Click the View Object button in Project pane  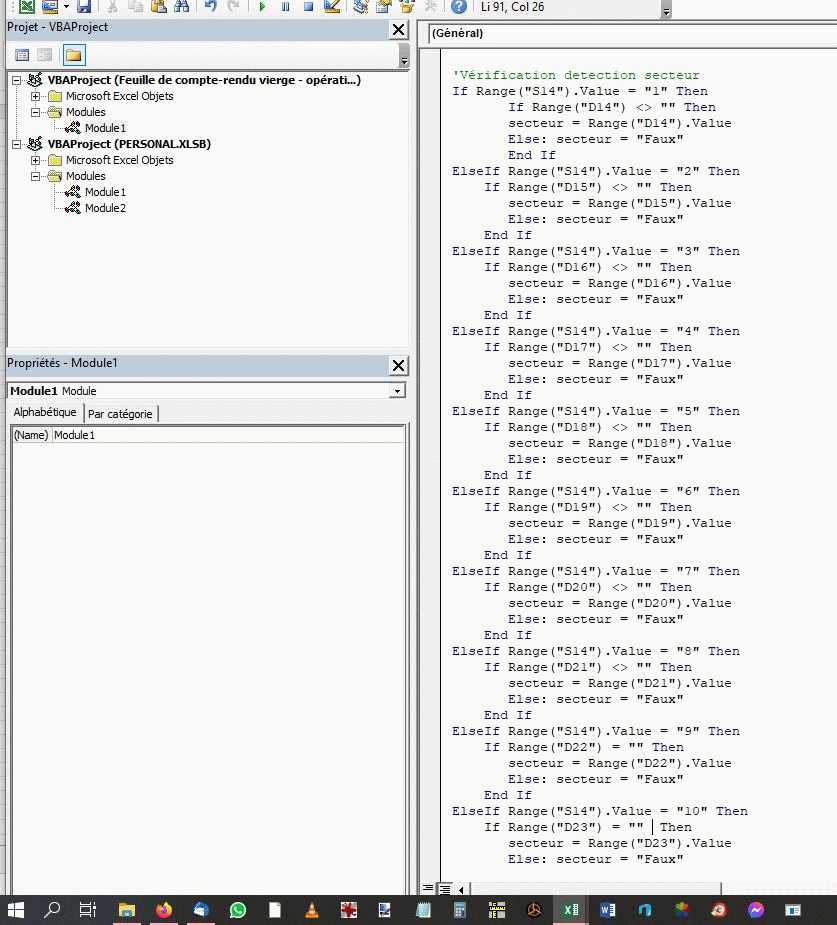(45, 55)
